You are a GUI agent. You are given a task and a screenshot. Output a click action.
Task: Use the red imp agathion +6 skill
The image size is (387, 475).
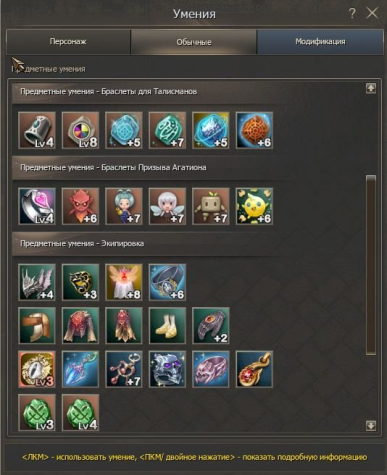click(x=81, y=206)
